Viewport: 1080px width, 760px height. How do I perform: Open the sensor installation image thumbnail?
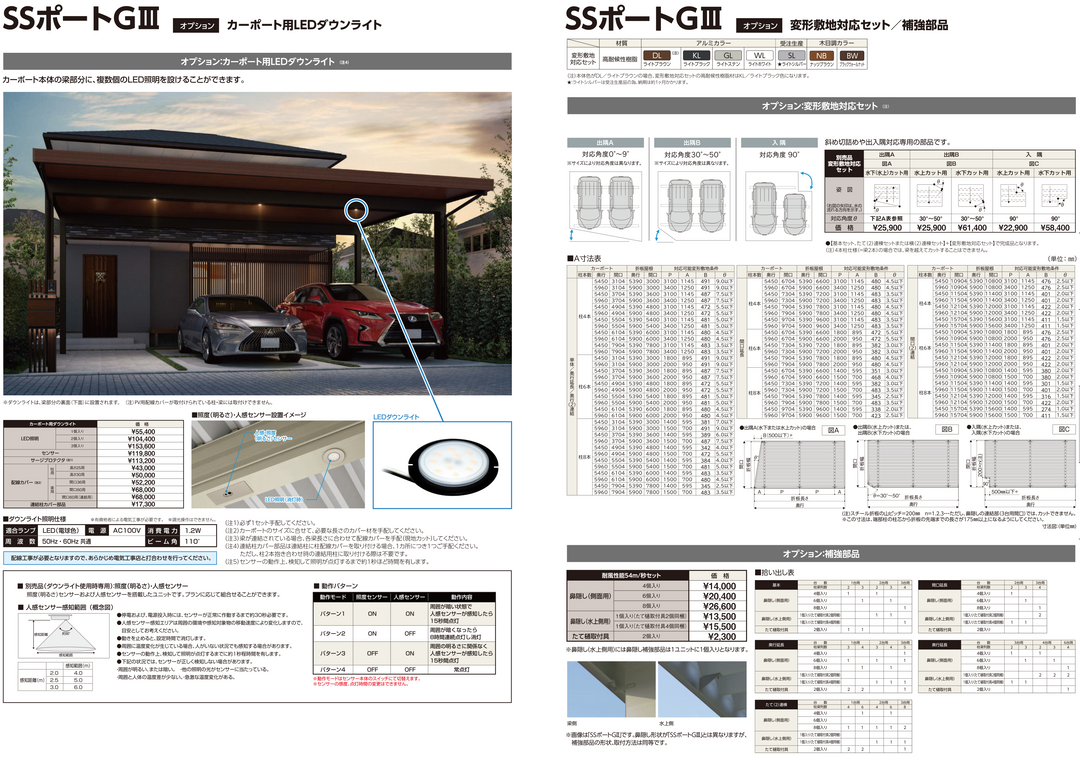(278, 464)
